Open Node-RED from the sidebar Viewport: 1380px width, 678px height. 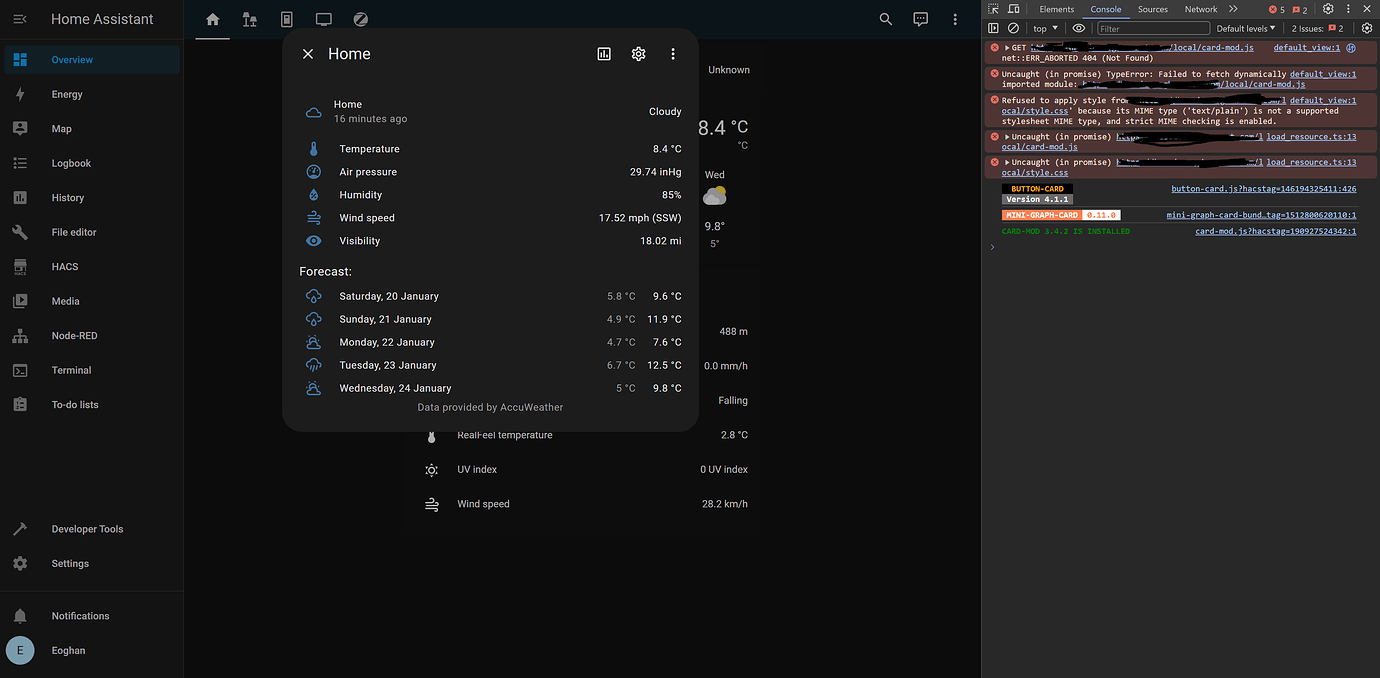74,335
